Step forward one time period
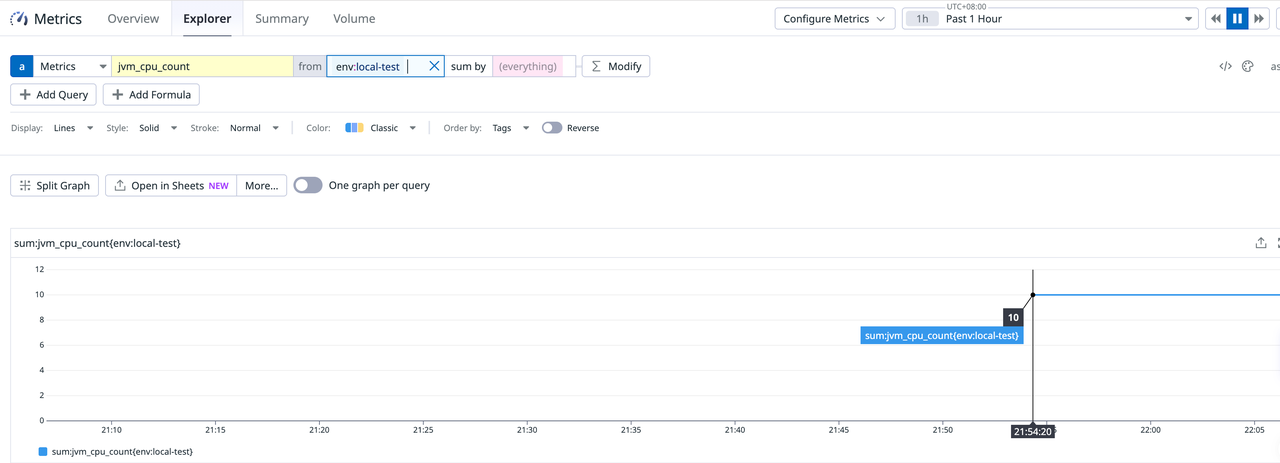 point(1259,19)
